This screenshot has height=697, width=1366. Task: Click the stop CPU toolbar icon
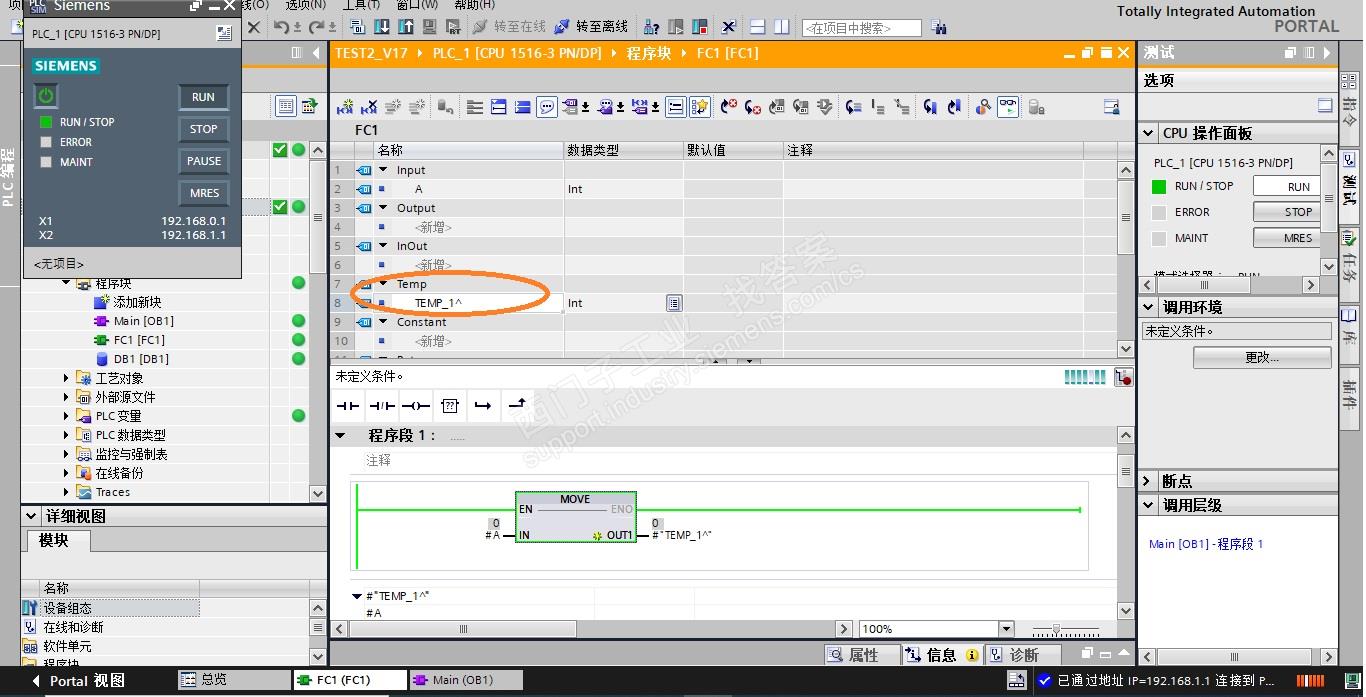pyautogui.click(x=700, y=27)
